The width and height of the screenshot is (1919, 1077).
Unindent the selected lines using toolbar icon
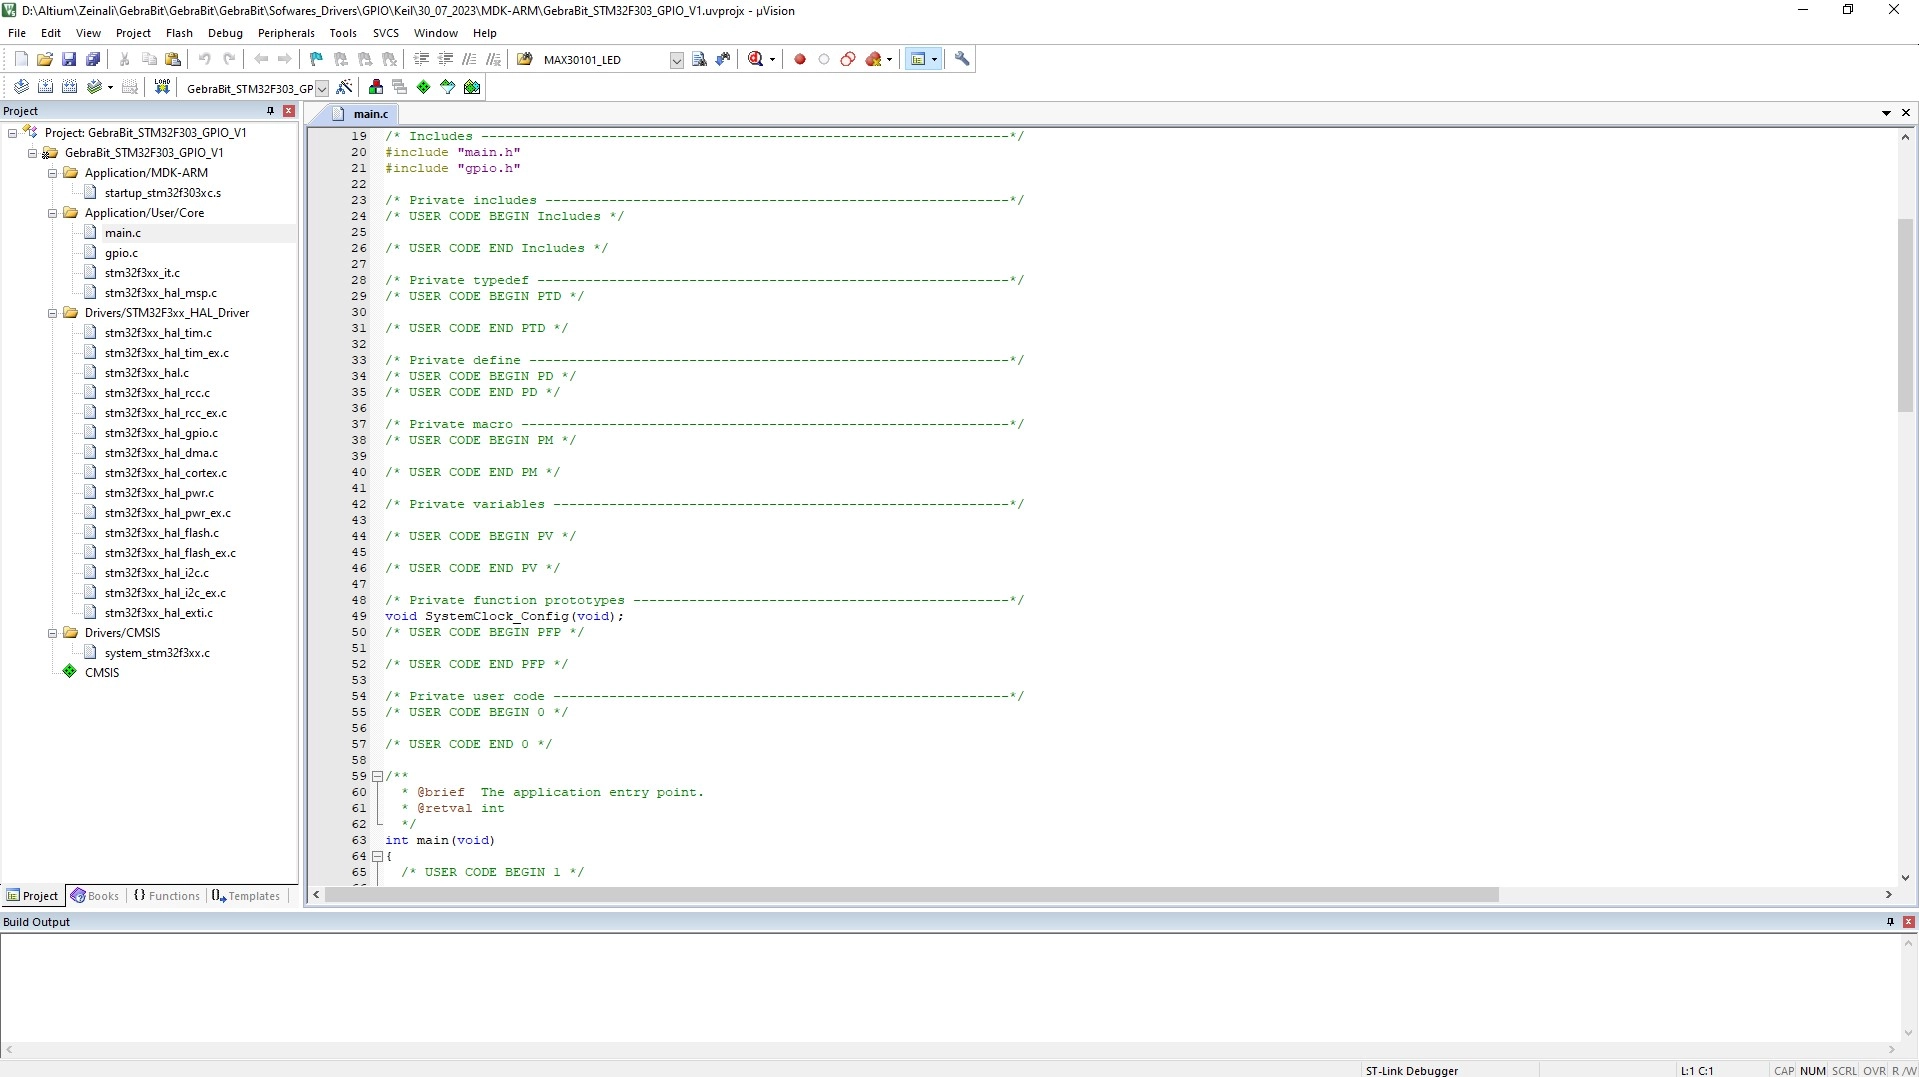(445, 59)
